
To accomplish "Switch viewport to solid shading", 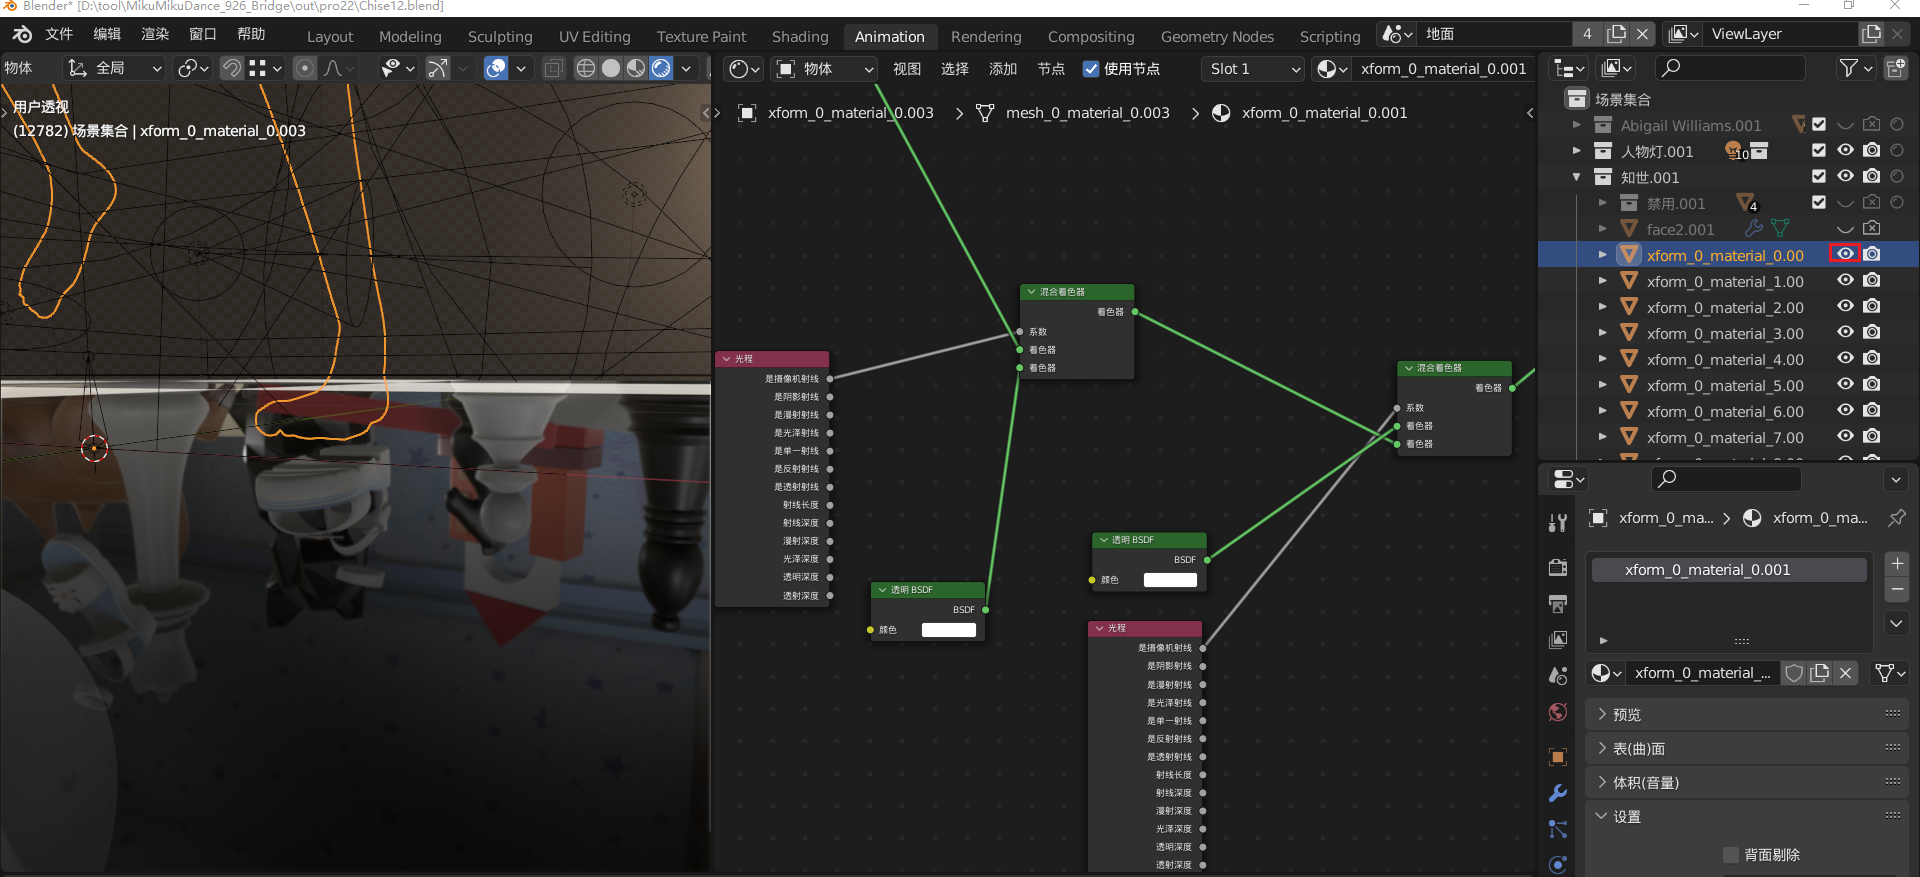I will click(x=611, y=68).
